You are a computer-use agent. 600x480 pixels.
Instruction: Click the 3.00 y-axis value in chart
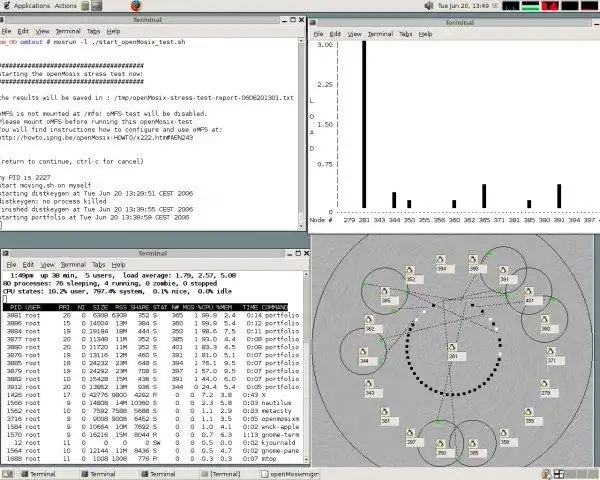[325, 45]
